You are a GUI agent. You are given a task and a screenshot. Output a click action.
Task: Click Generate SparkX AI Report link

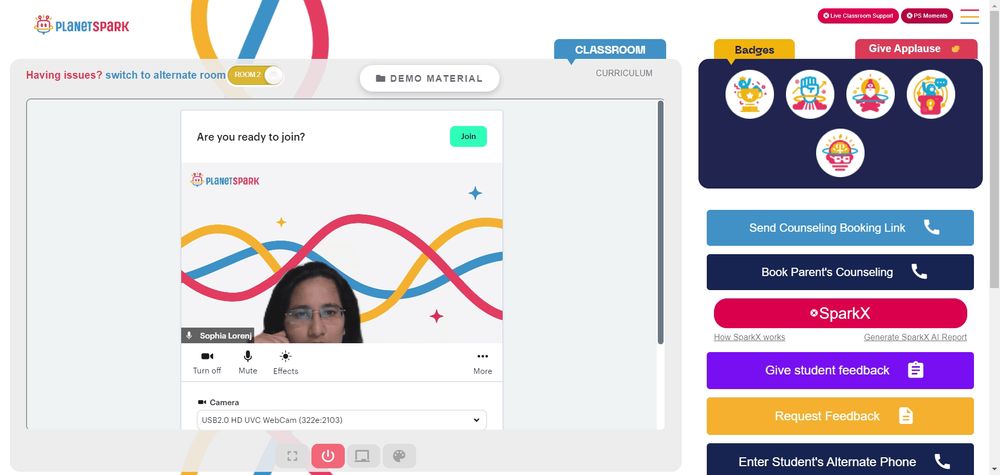[x=915, y=337]
